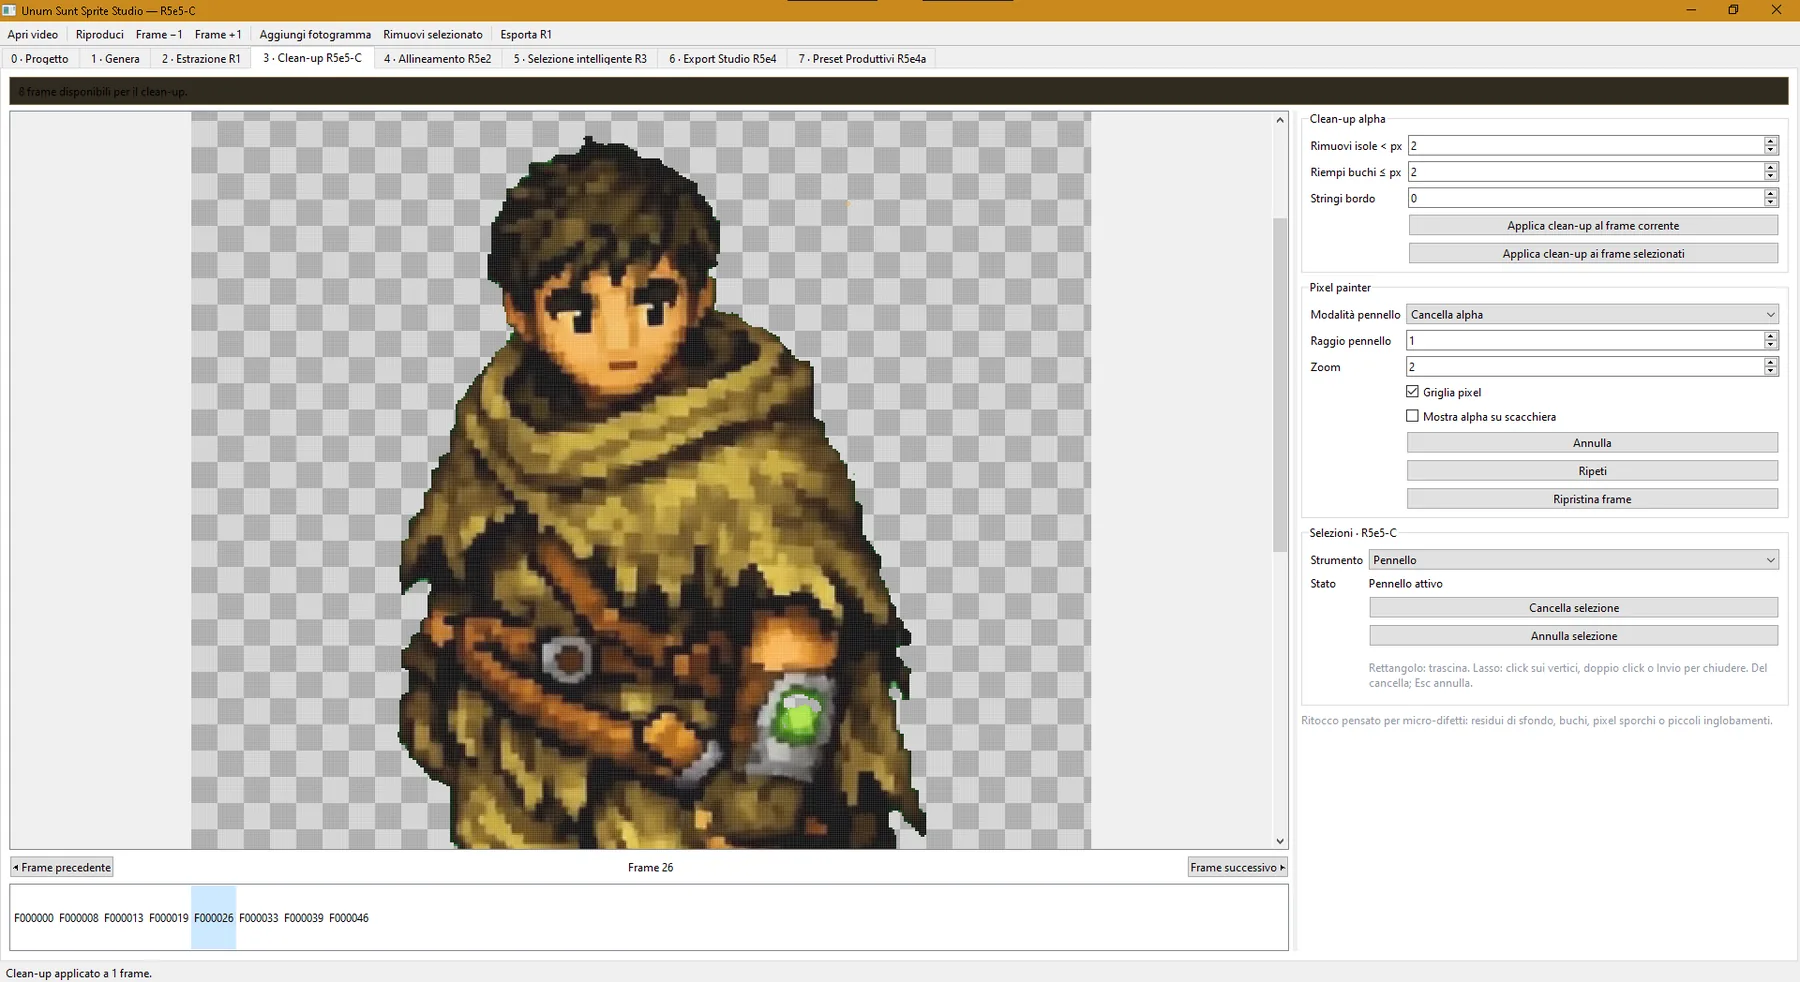Viewport: 1800px width, 982px height.
Task: Increase Rimuovi isole with up arrow
Action: click(1770, 141)
